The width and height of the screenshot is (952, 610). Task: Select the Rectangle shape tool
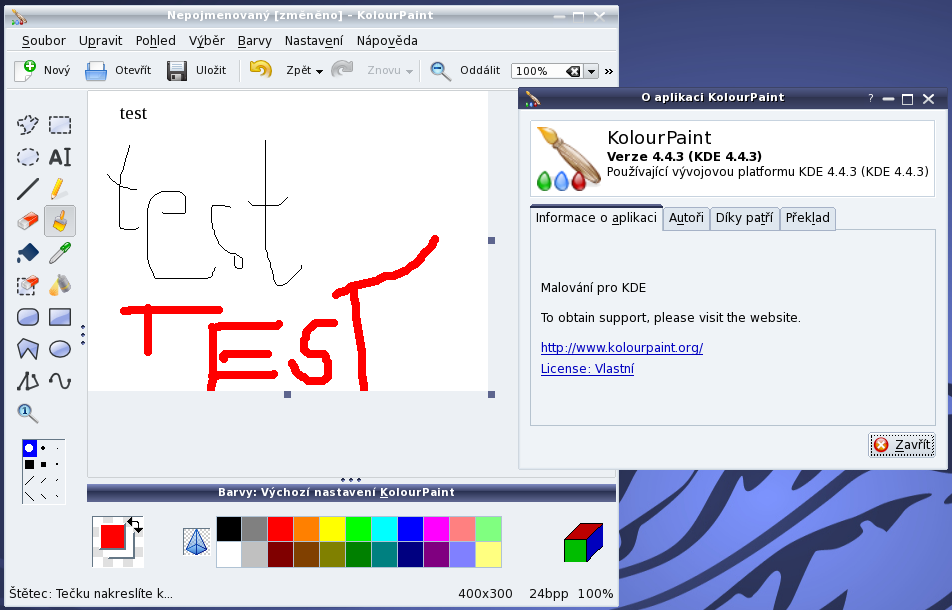pyautogui.click(x=60, y=317)
